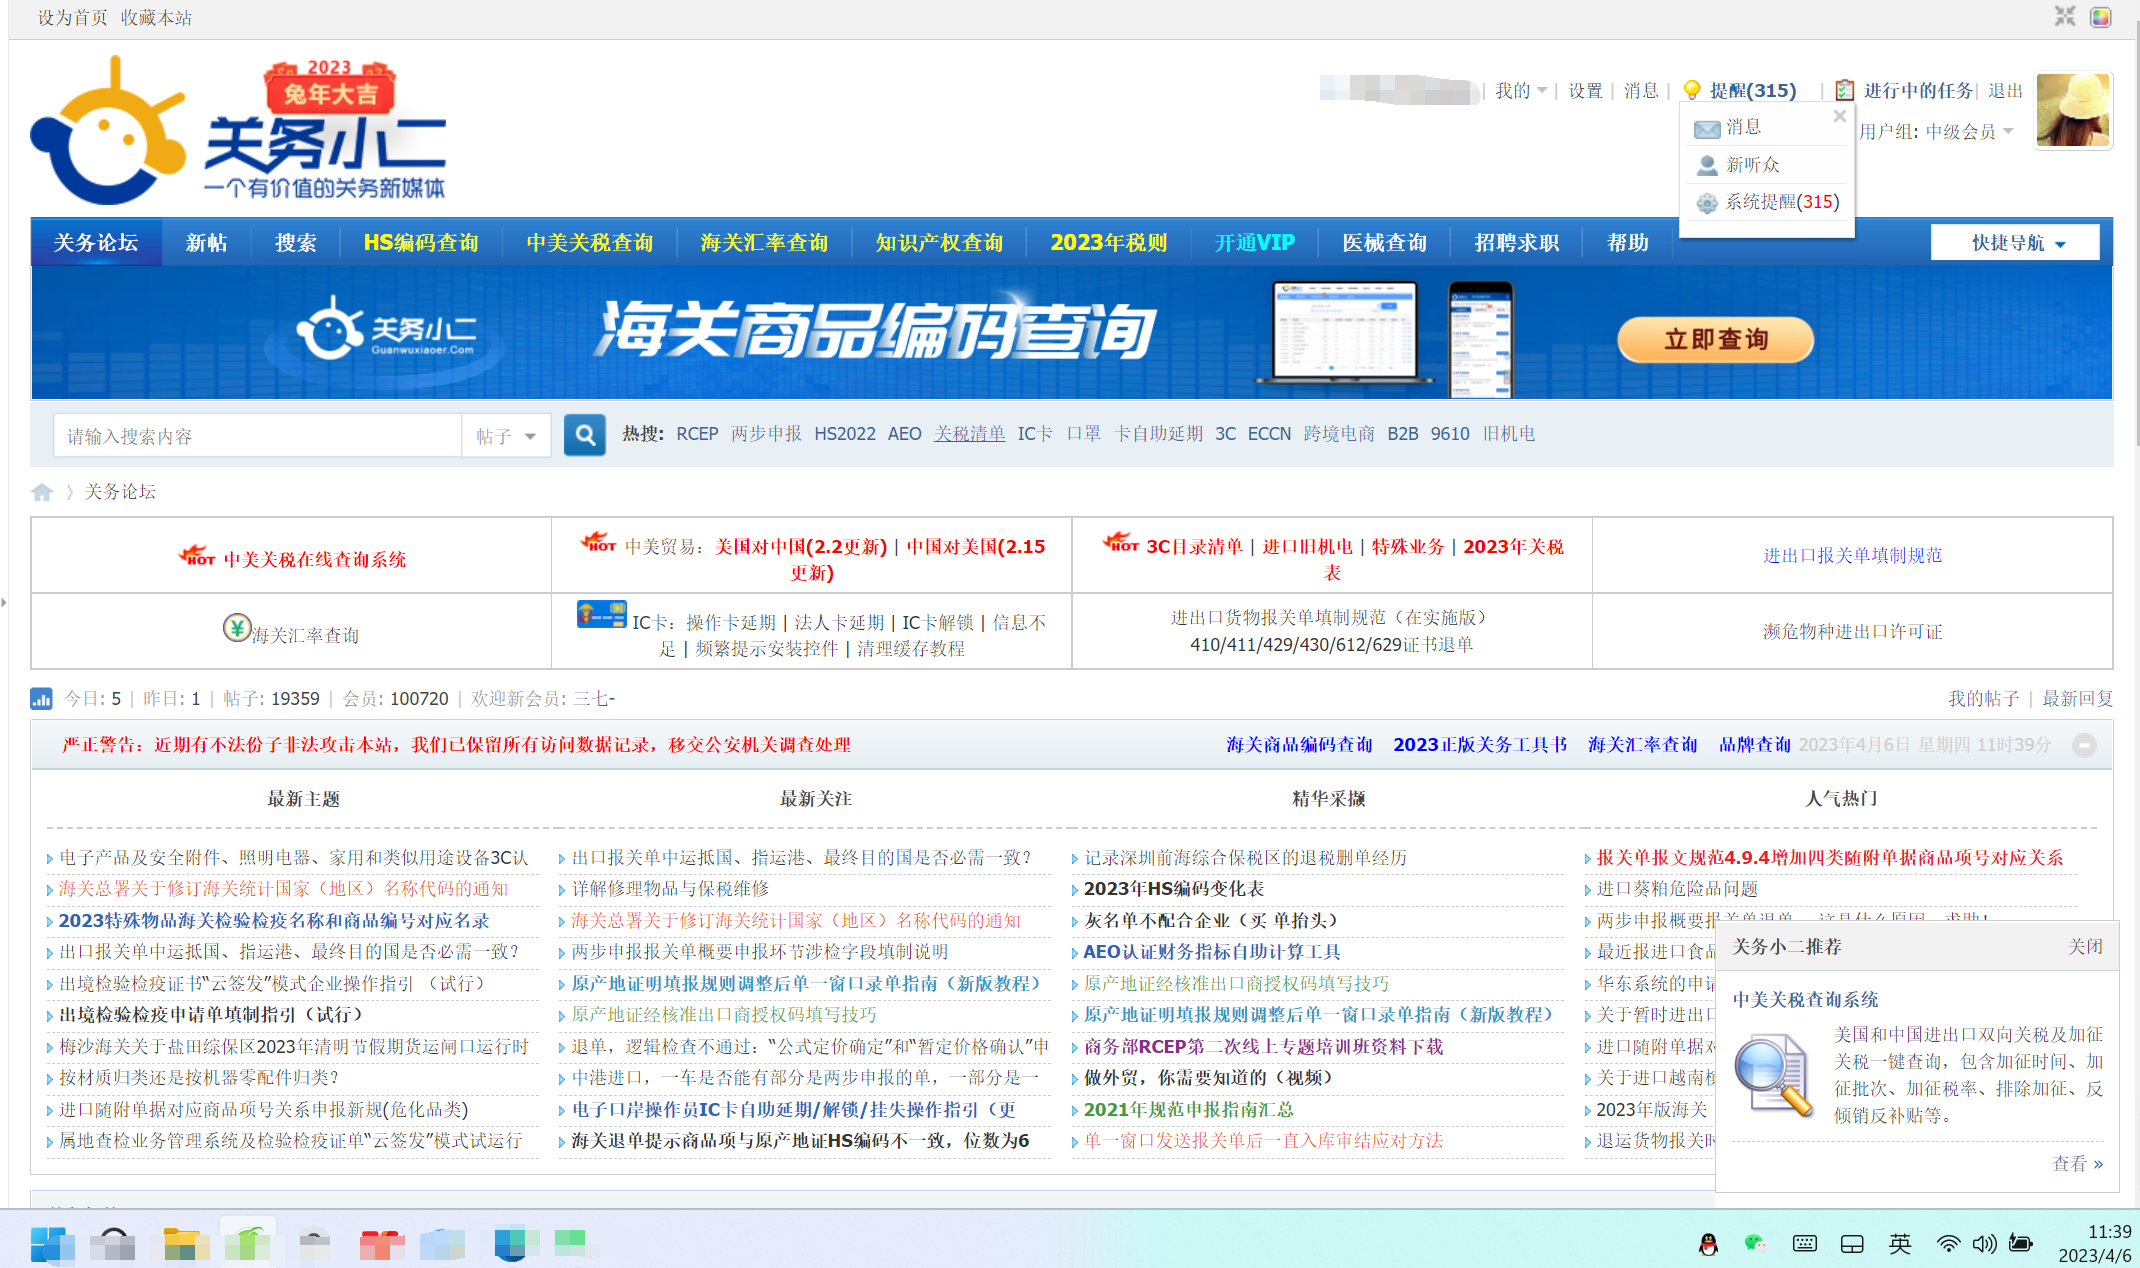Click the 退出 logout link
The image size is (2140, 1268).
(x=2005, y=90)
